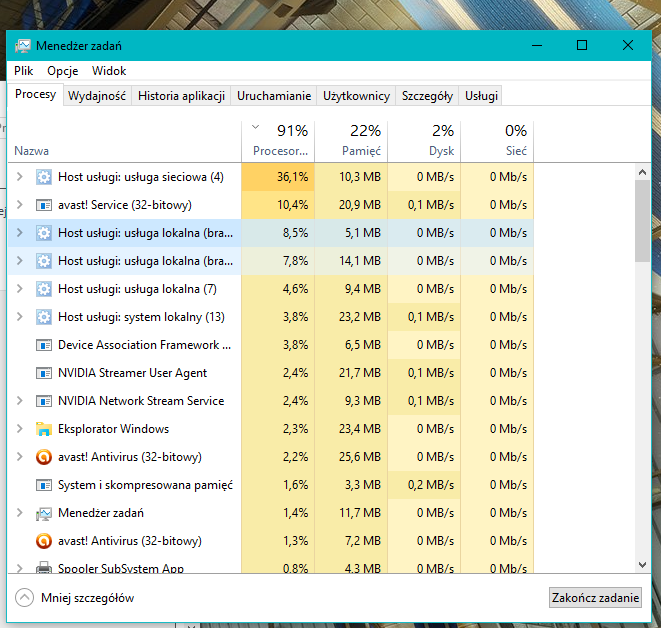Viewport: 661px width, 628px height.
Task: Click the Spooler SubSystem App printer icon
Action: (44, 567)
